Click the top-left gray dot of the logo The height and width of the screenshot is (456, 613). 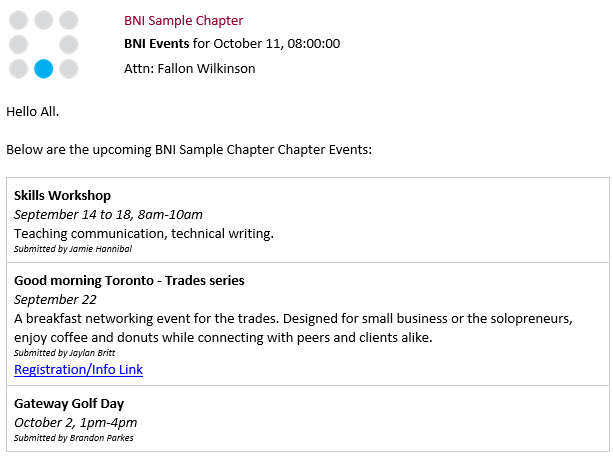18,20
